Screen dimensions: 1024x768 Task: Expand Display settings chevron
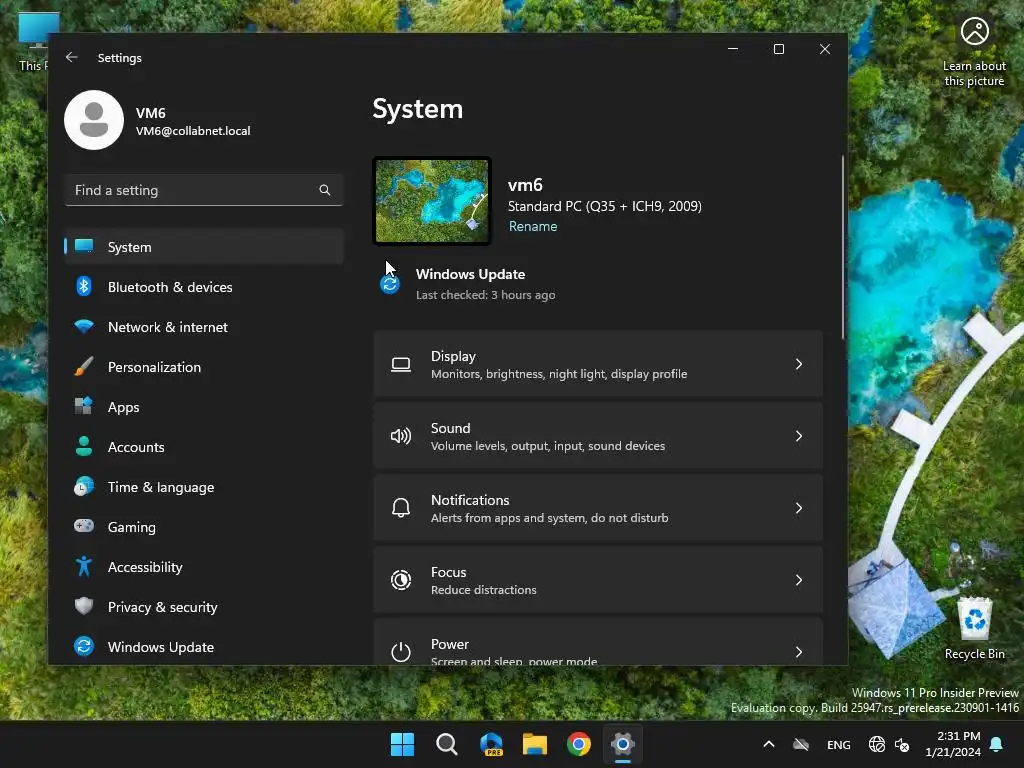pyautogui.click(x=799, y=364)
